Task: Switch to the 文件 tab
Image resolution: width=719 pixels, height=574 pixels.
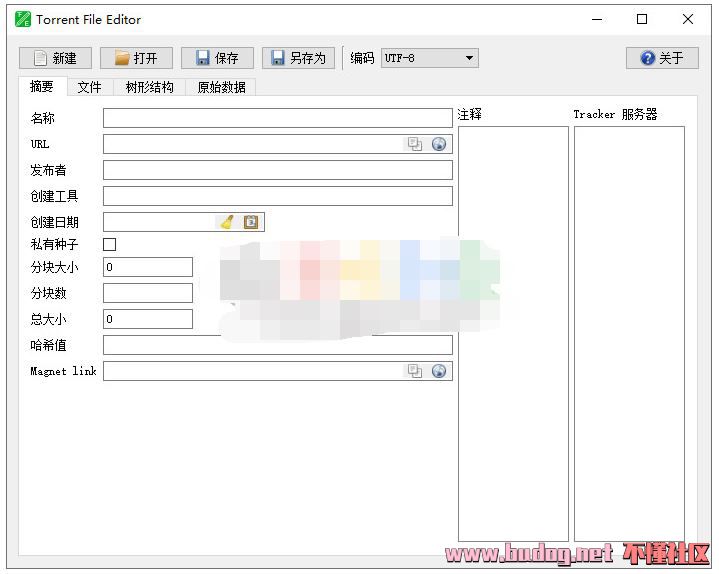Action: [x=89, y=87]
